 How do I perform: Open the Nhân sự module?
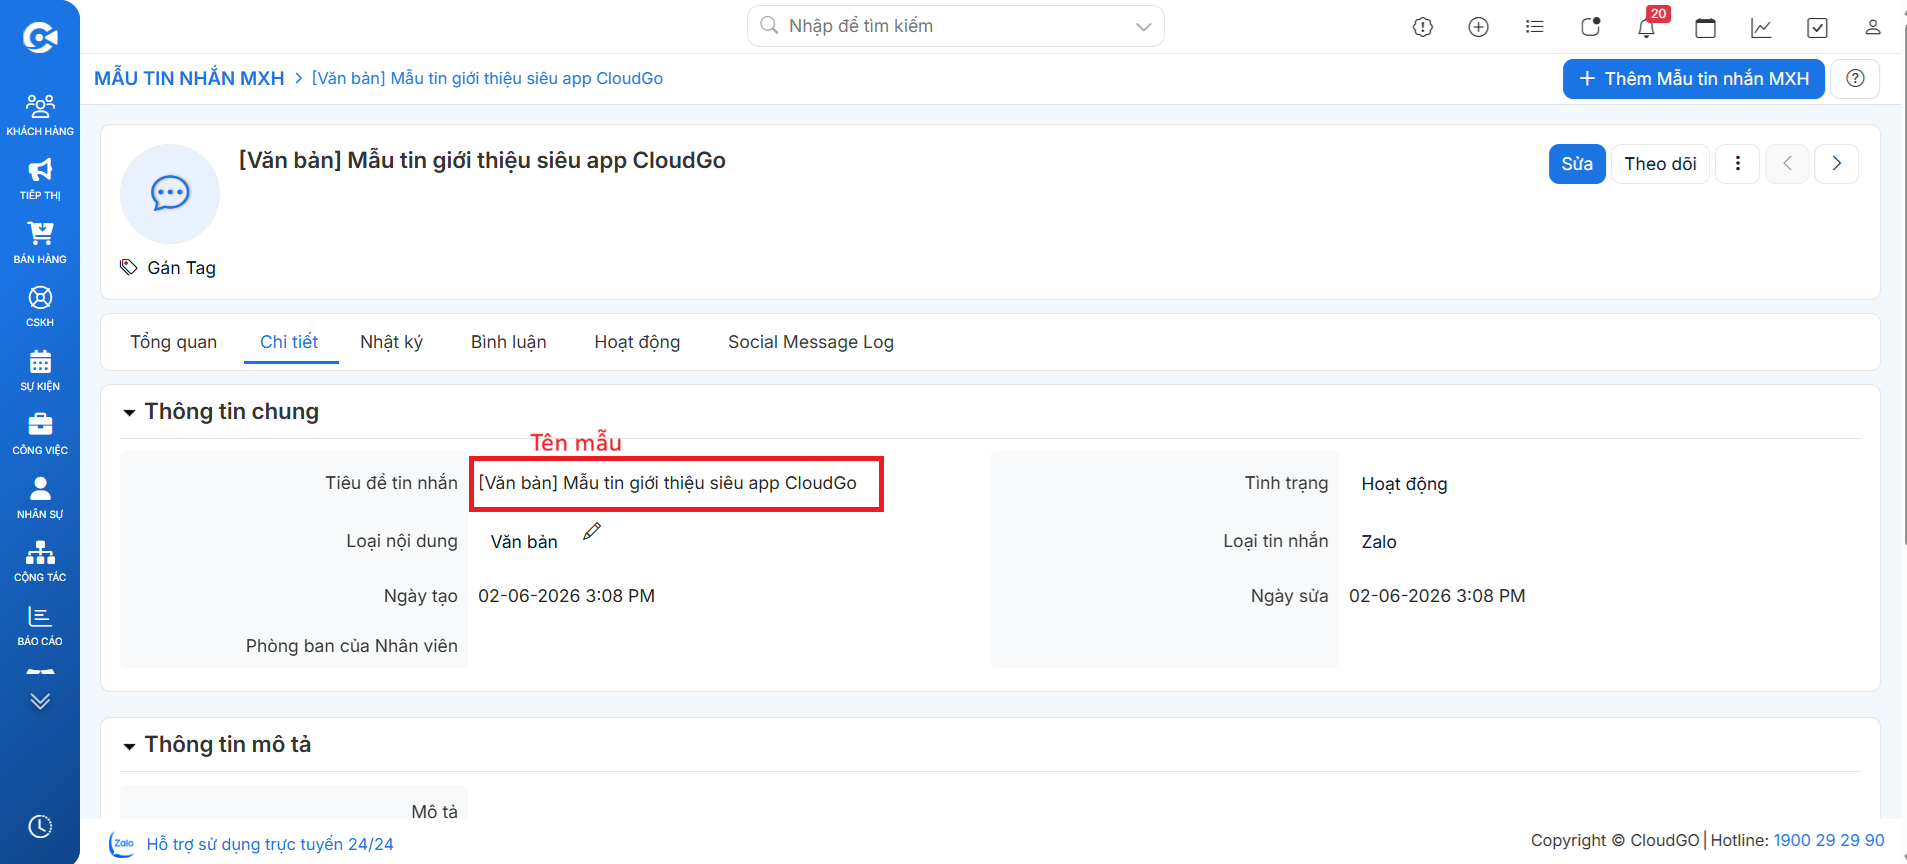click(40, 498)
